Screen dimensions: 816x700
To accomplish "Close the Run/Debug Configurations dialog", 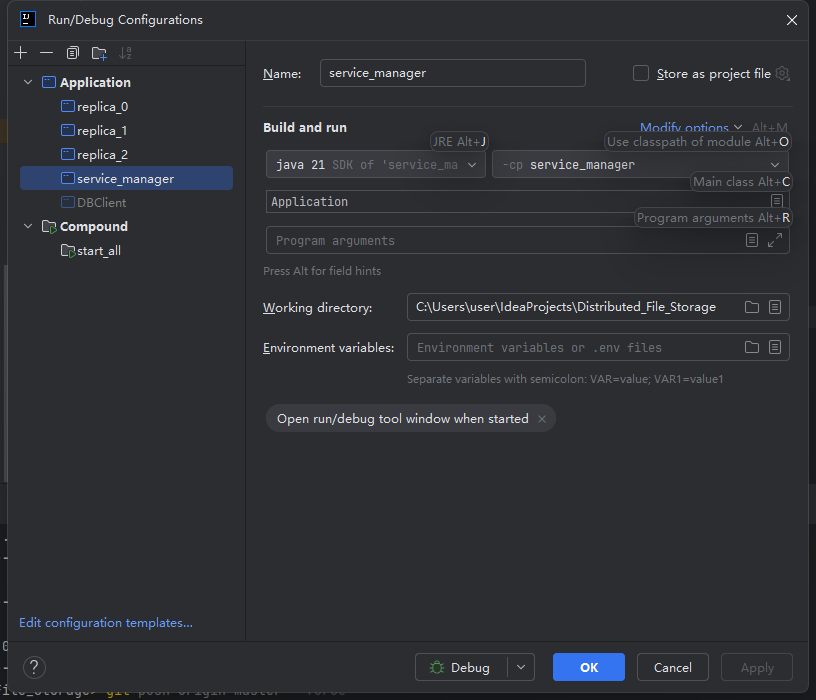I will coord(792,20).
